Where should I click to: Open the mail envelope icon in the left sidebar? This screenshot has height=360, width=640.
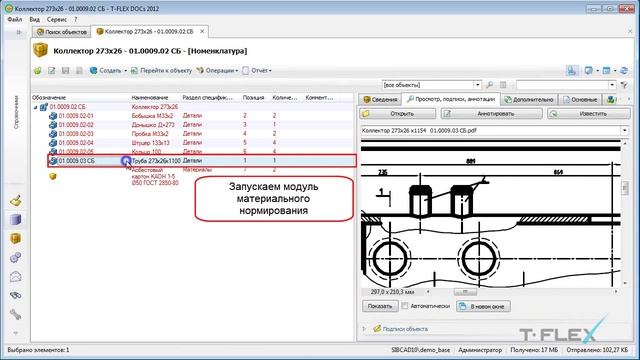coord(16,277)
